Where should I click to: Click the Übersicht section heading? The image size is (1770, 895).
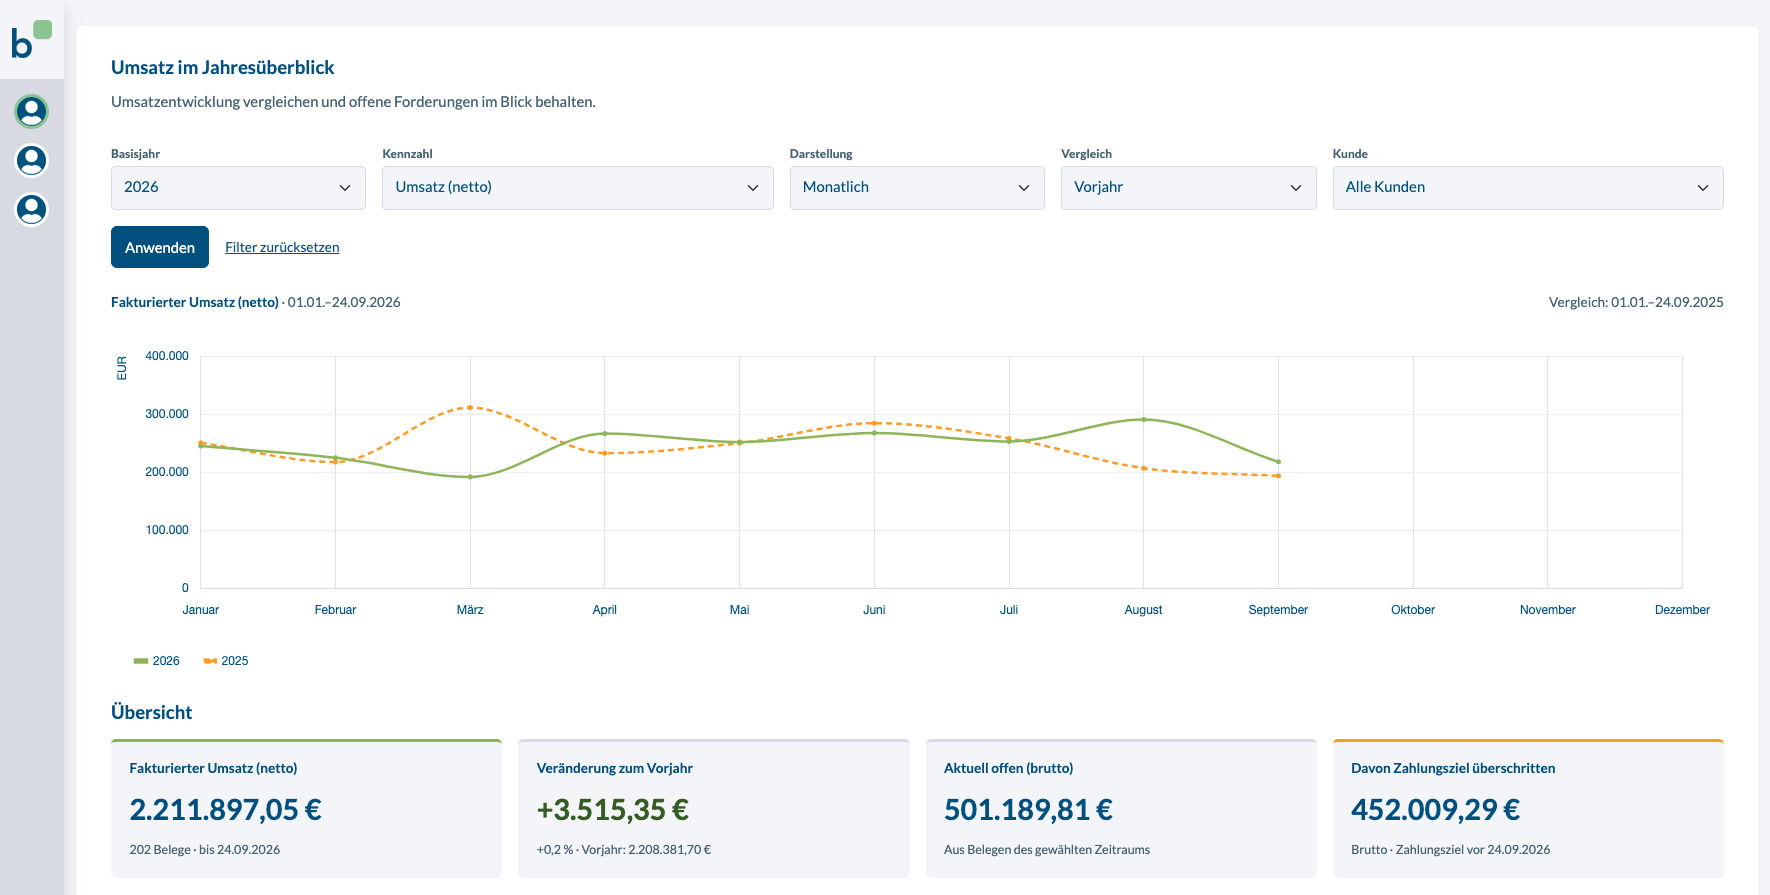152,712
